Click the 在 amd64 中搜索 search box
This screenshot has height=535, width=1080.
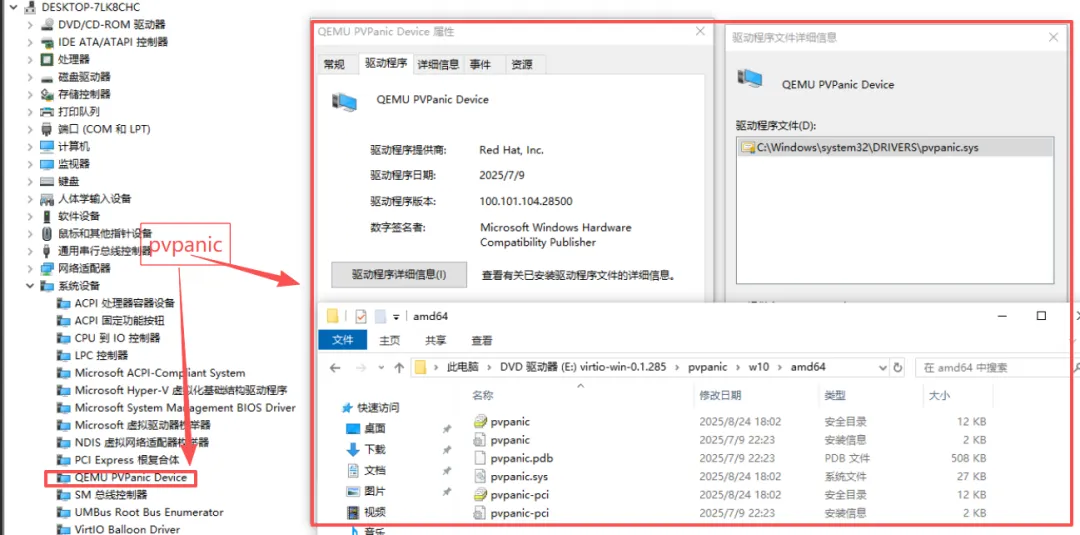(997, 368)
